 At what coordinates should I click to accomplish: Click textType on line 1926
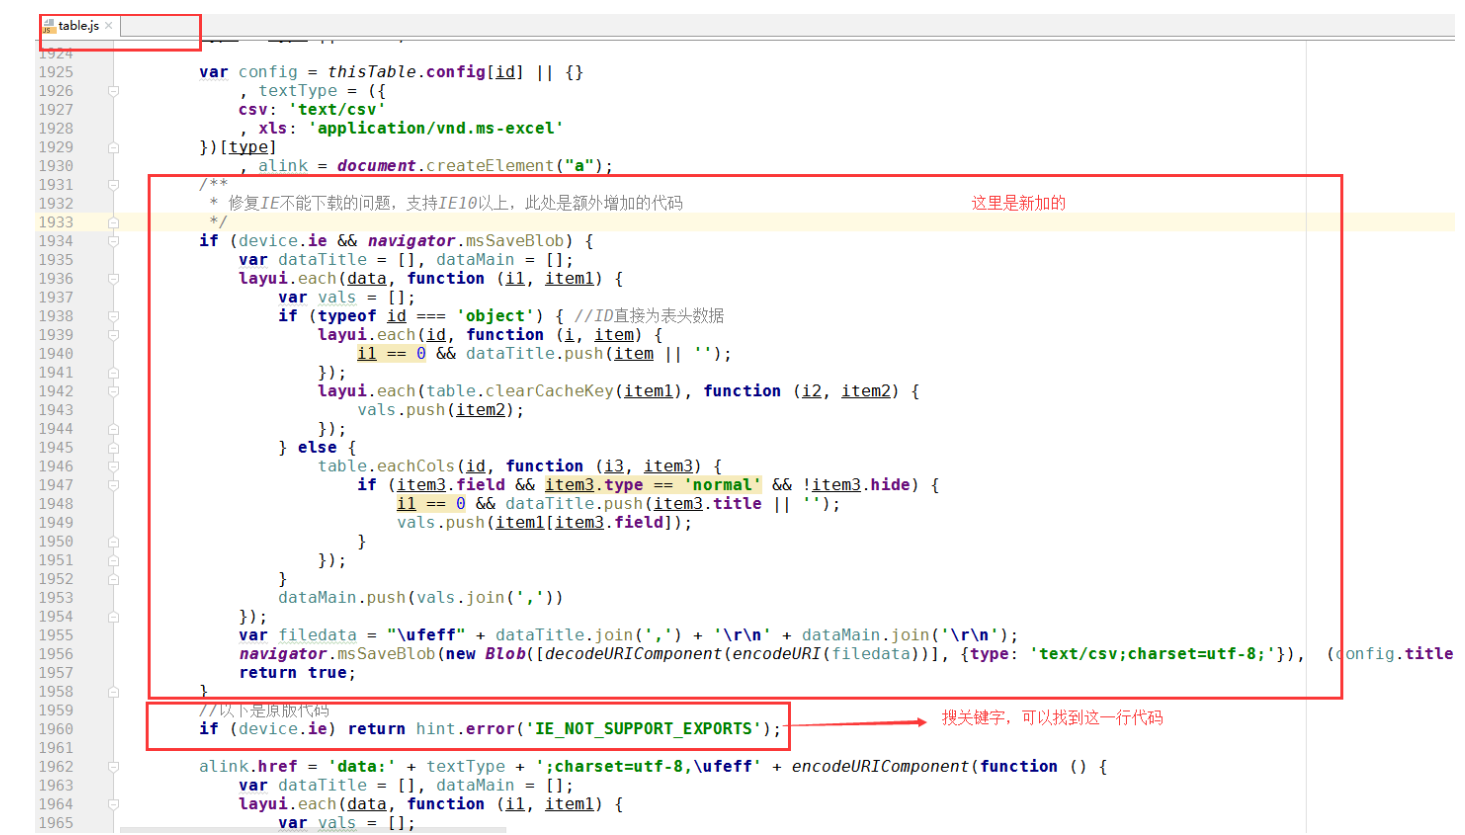tap(298, 91)
